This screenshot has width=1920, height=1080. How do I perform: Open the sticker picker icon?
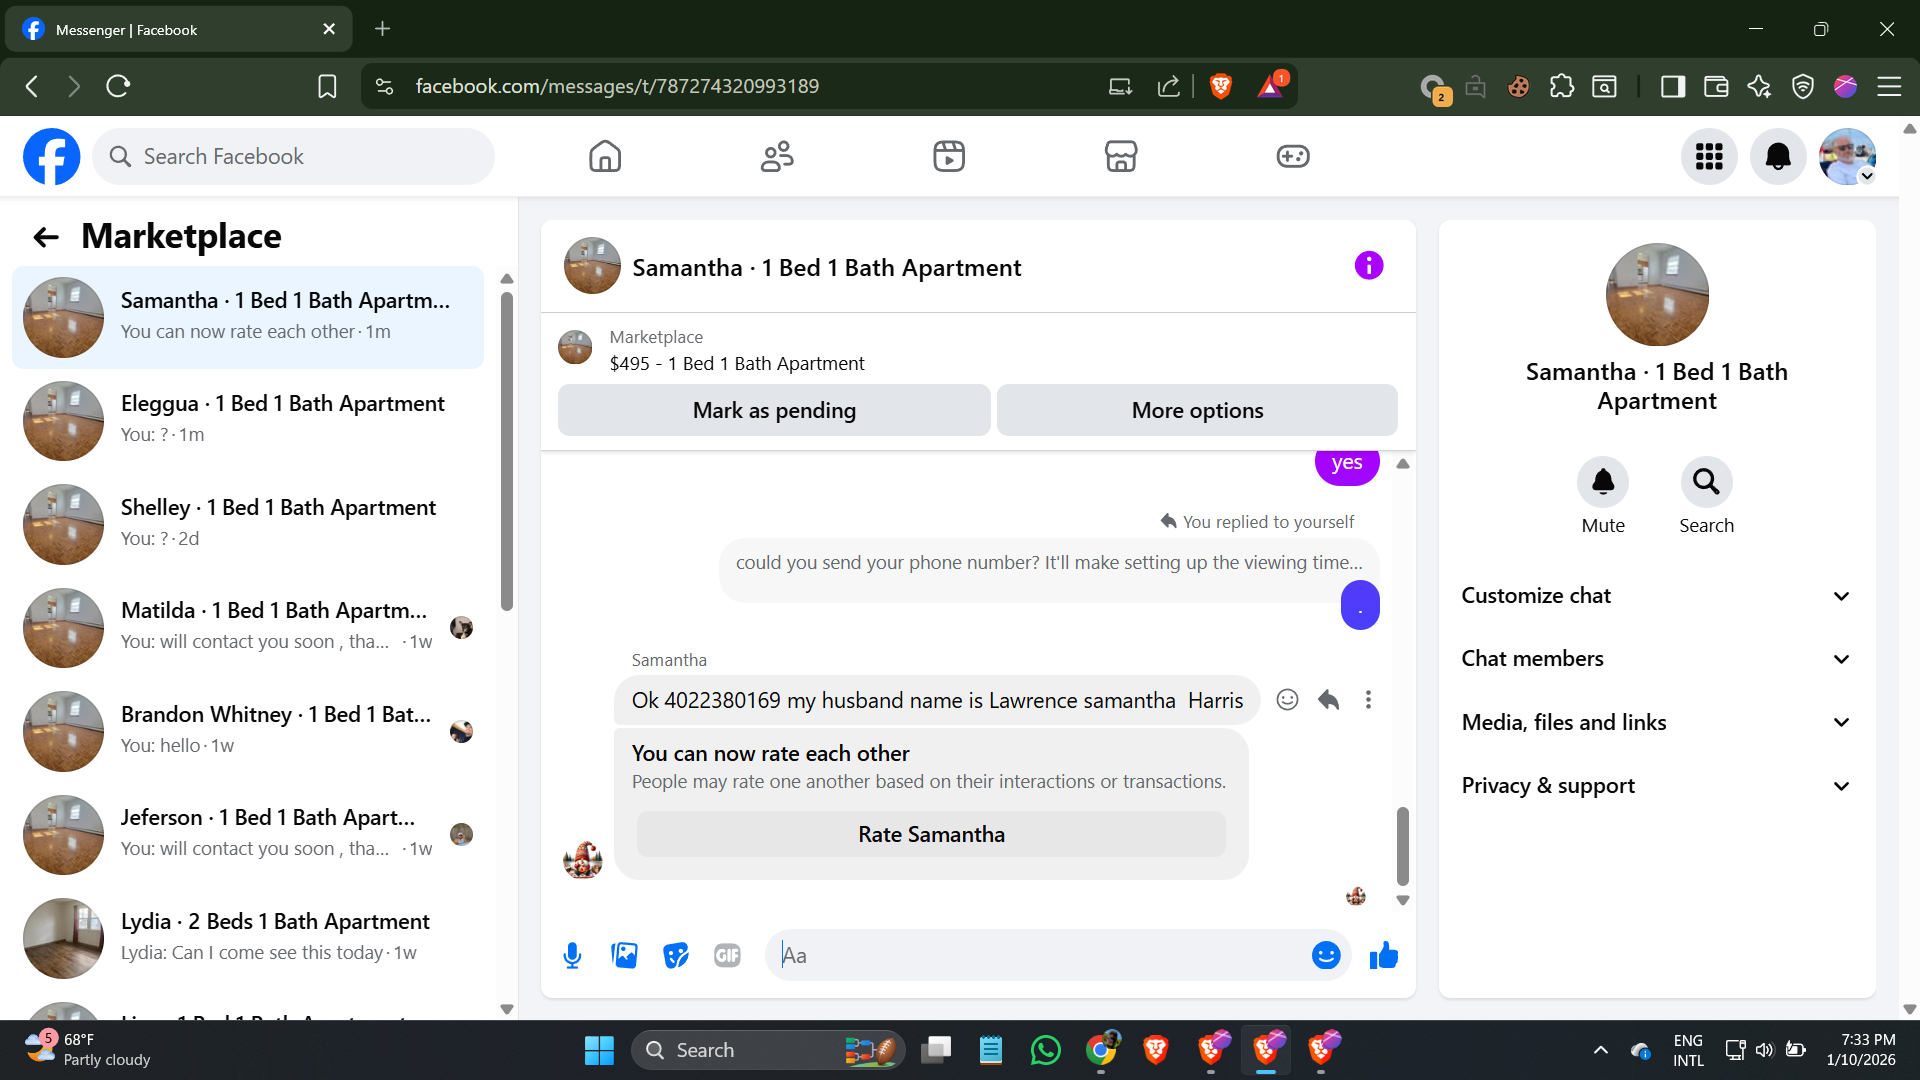pos(676,956)
